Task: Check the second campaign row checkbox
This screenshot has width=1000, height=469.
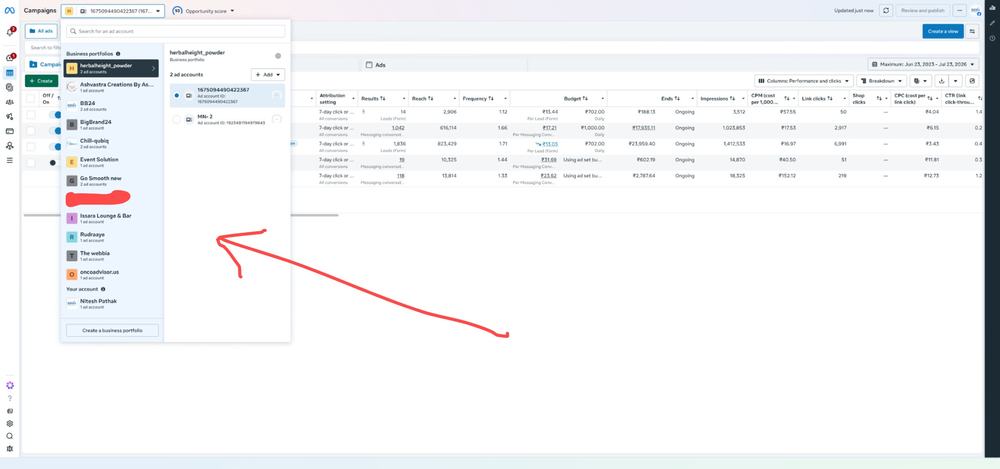Action: 31,130
